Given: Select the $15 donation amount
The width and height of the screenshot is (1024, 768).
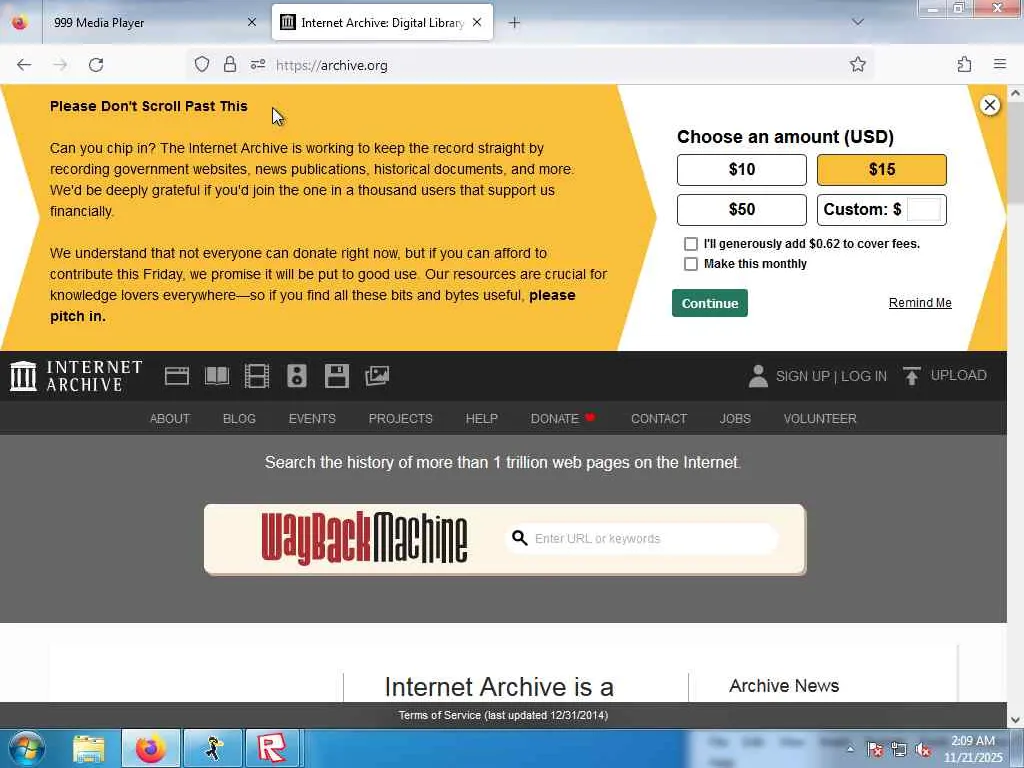Looking at the screenshot, I should coord(882,170).
